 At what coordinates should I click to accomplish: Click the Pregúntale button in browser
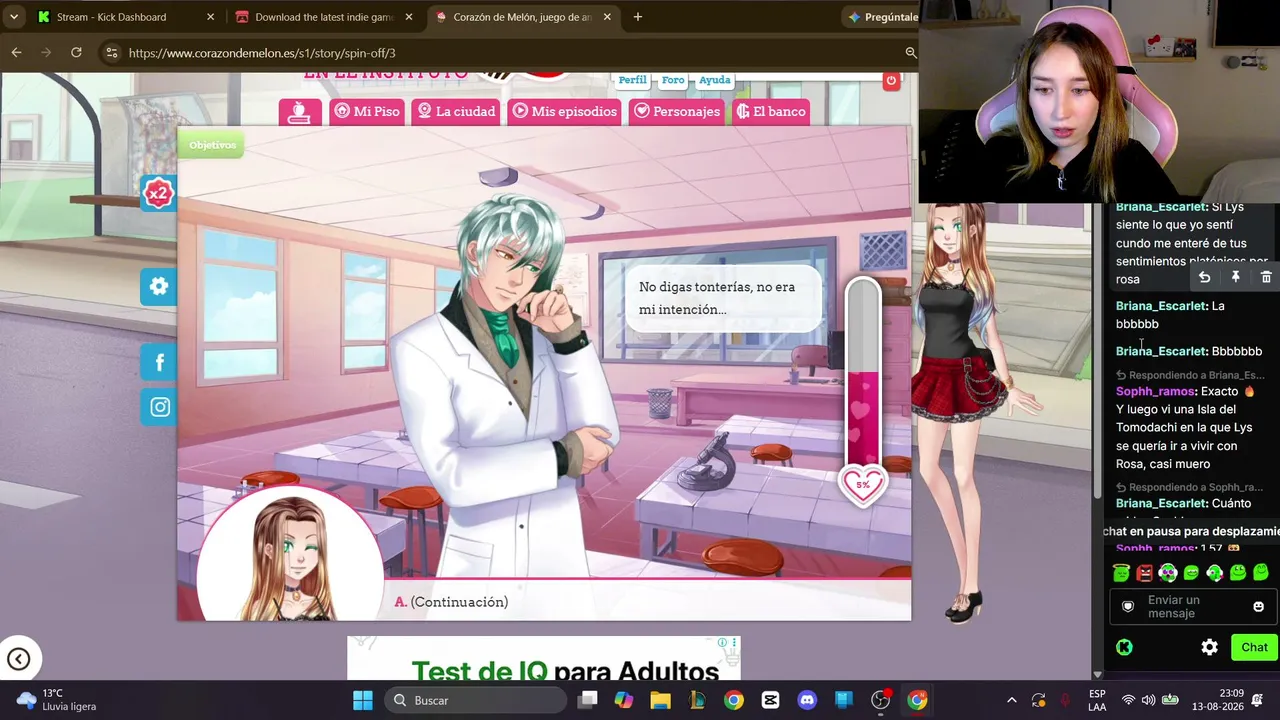click(x=883, y=17)
